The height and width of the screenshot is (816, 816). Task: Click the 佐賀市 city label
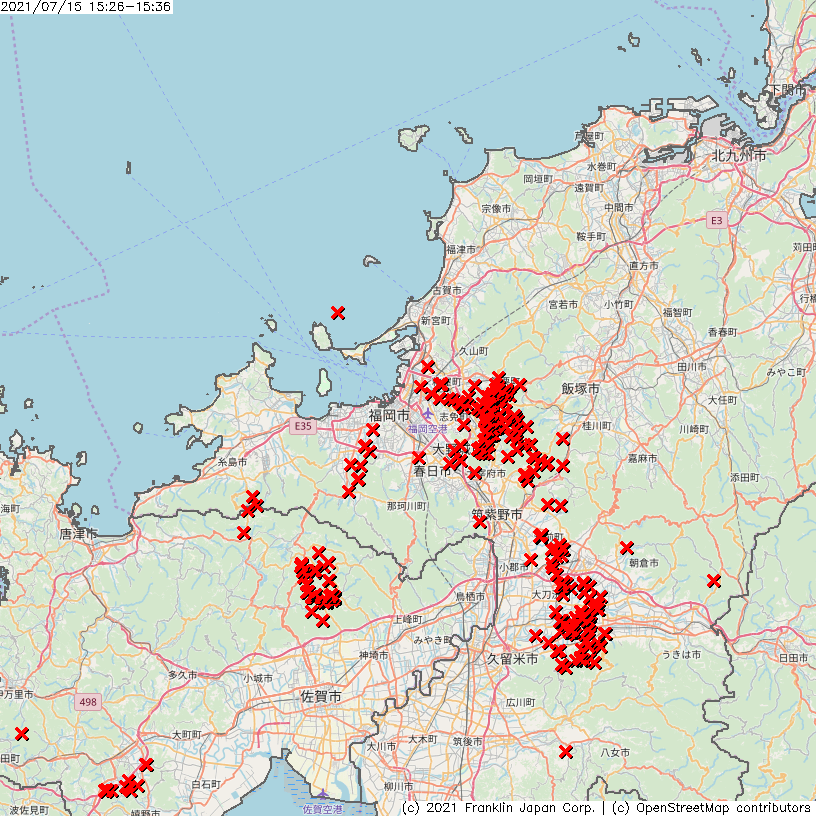pyautogui.click(x=321, y=696)
